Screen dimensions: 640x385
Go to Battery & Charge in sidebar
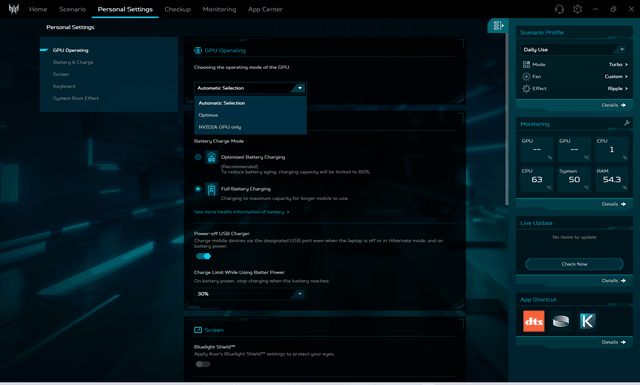pyautogui.click(x=73, y=62)
